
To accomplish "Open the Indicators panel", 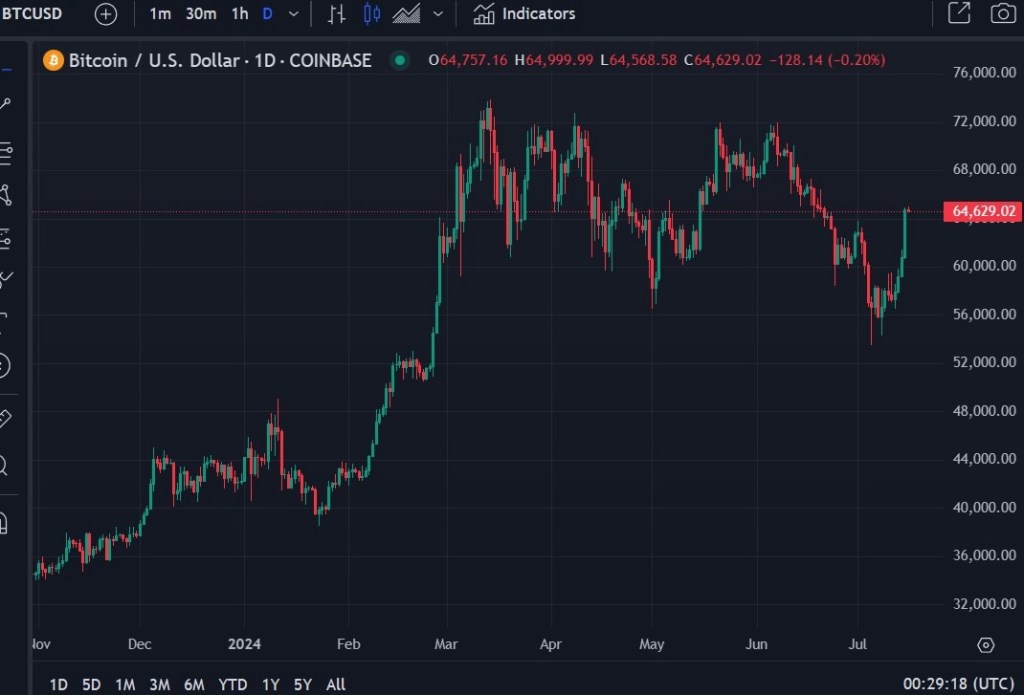I will point(524,14).
